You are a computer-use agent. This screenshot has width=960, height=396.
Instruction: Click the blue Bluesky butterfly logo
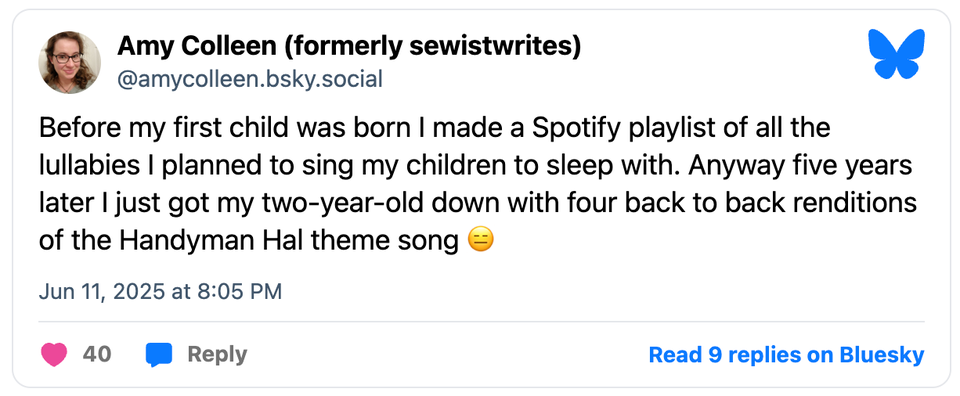pos(896,54)
